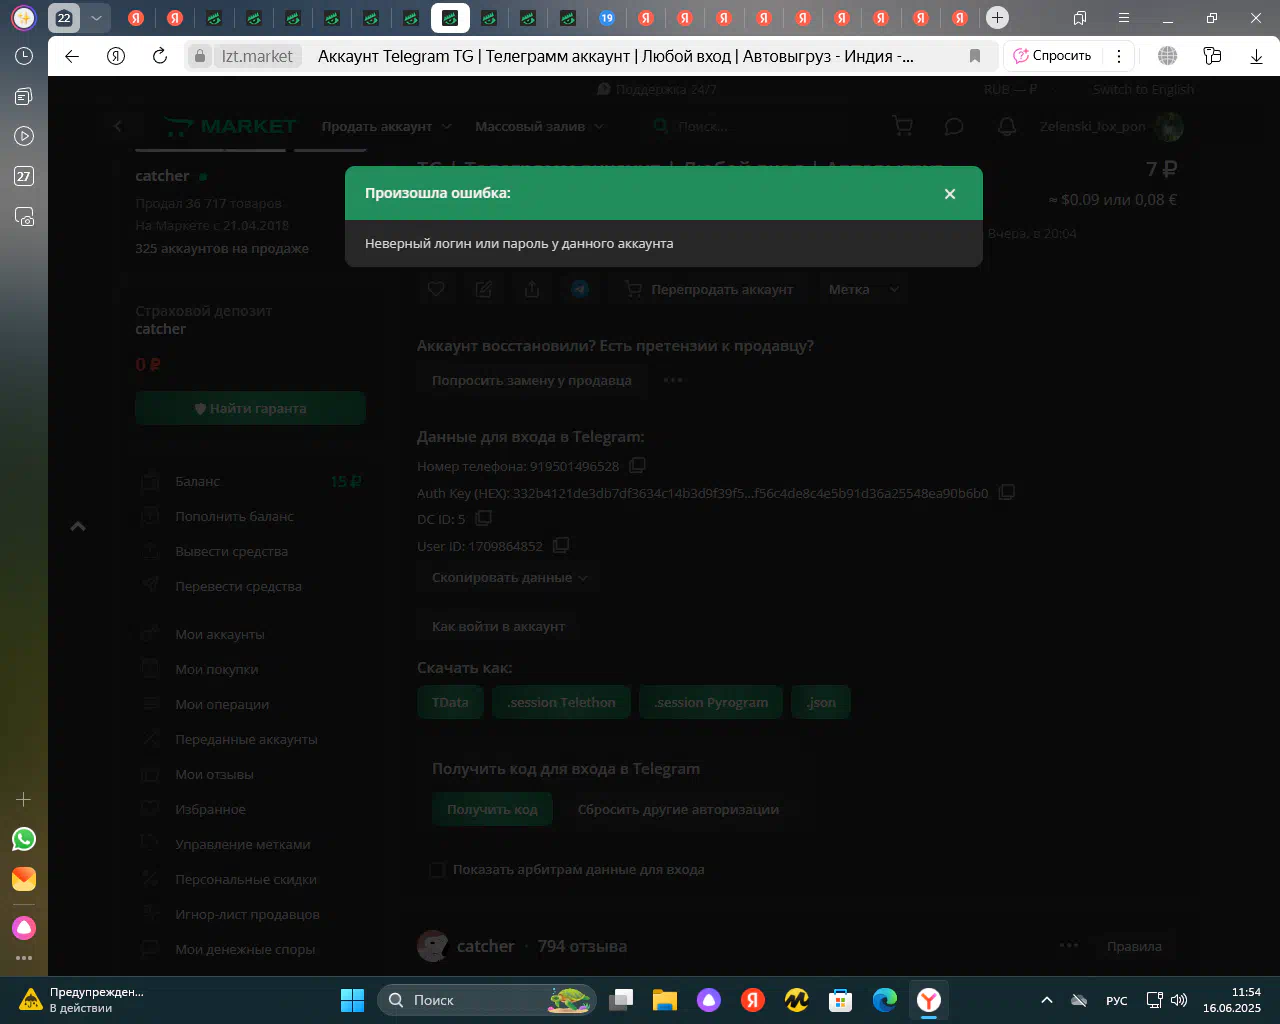
Task: Download as .session Pyrogram
Action: click(x=711, y=702)
